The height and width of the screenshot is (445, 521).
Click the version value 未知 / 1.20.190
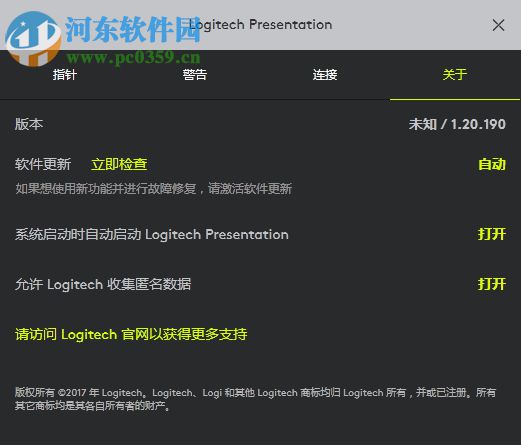click(457, 124)
